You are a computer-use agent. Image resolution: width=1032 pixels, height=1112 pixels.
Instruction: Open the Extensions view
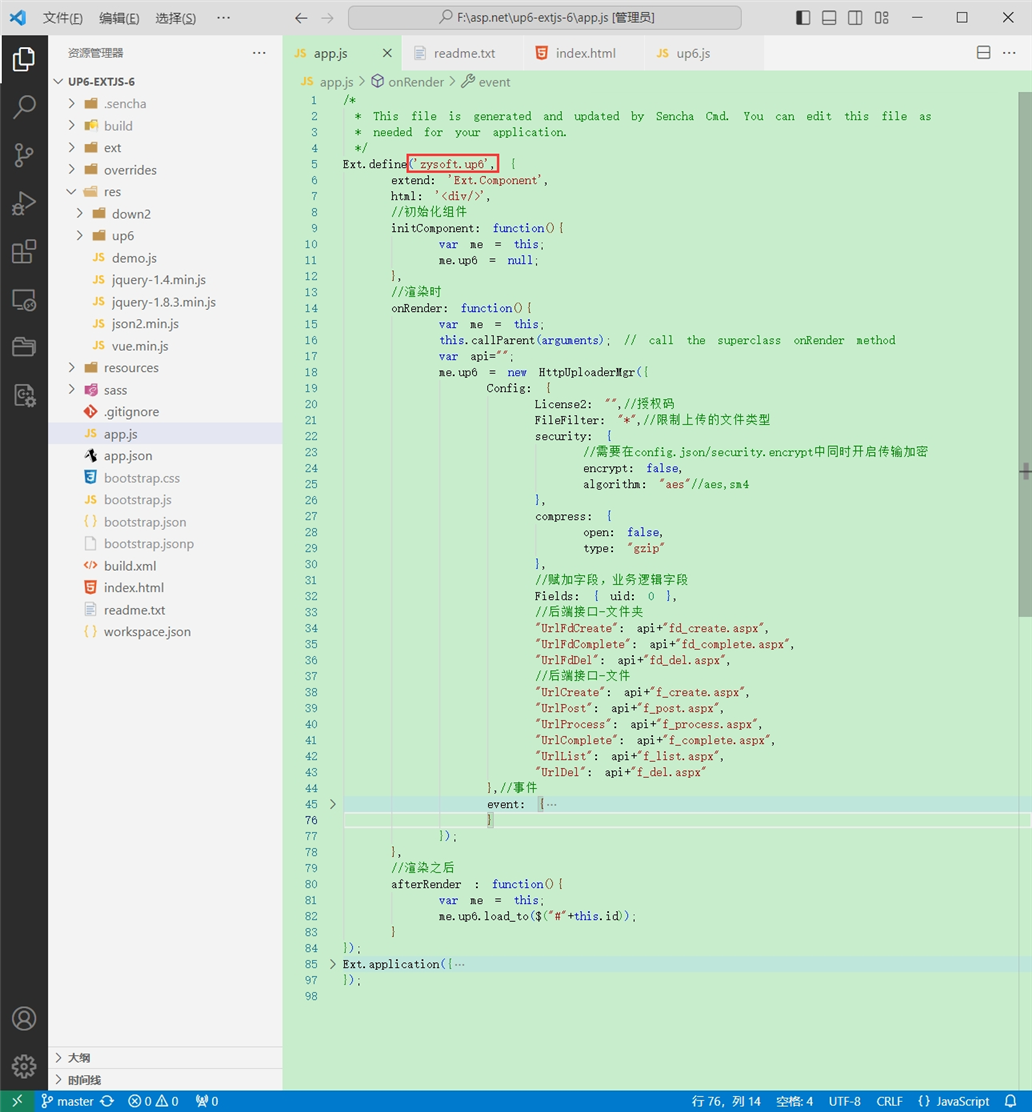(x=24, y=252)
